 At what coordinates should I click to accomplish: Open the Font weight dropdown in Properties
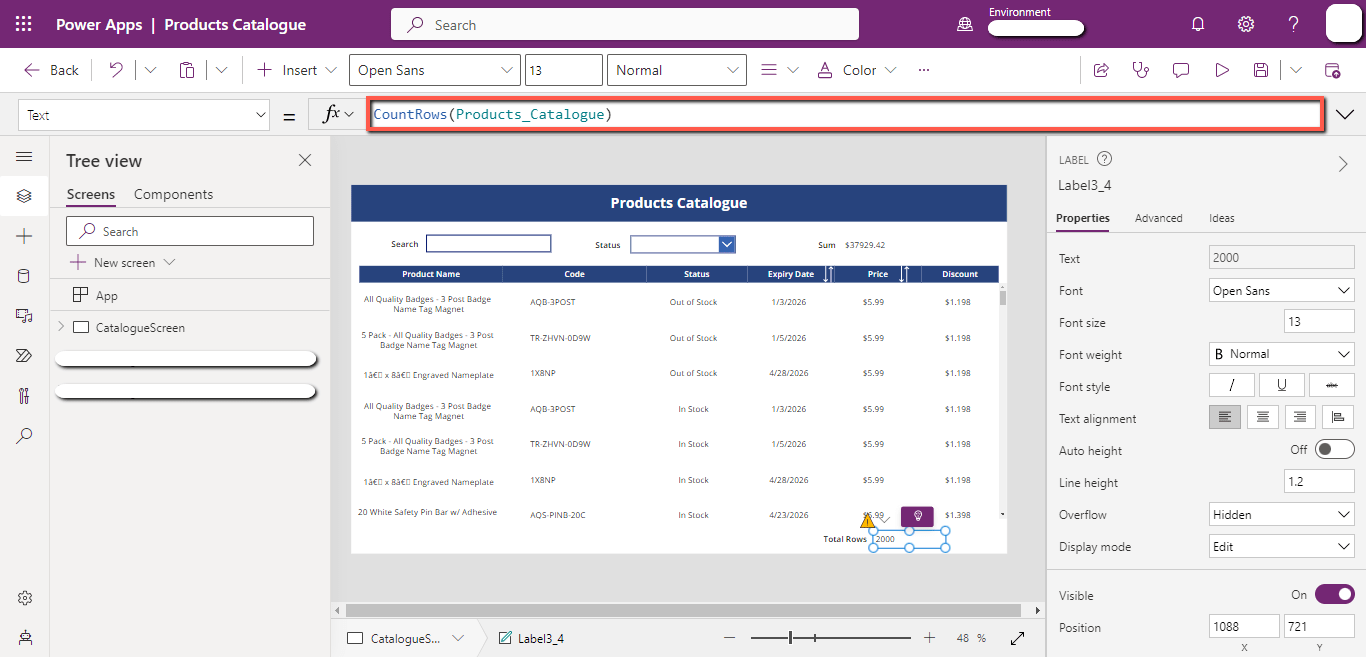coord(1282,354)
